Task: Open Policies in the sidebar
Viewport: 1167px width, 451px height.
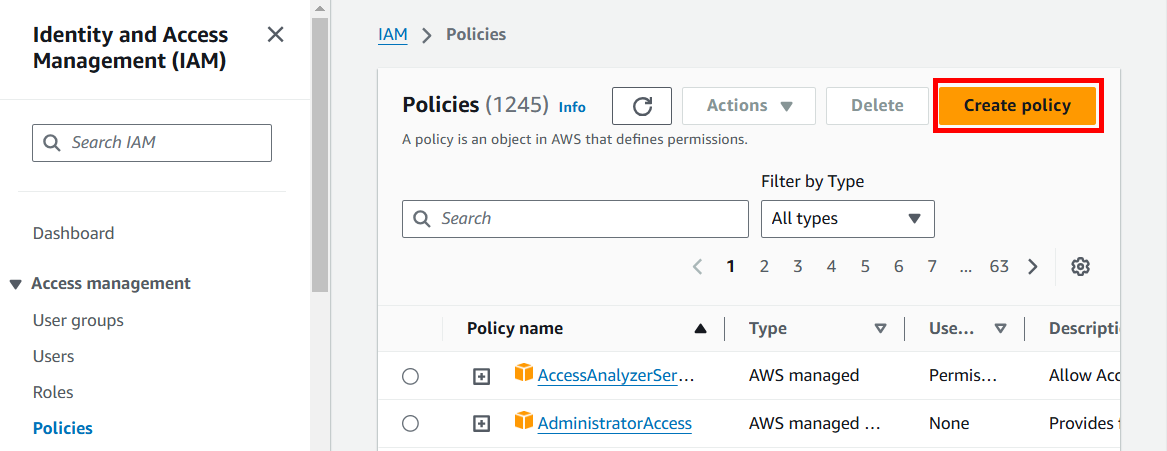Action: [x=63, y=428]
